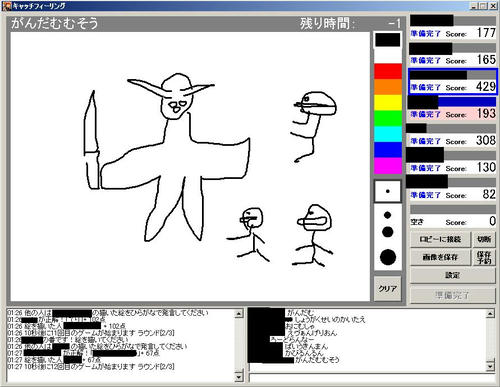Select highlighted player row with score 429

pyautogui.click(x=453, y=82)
